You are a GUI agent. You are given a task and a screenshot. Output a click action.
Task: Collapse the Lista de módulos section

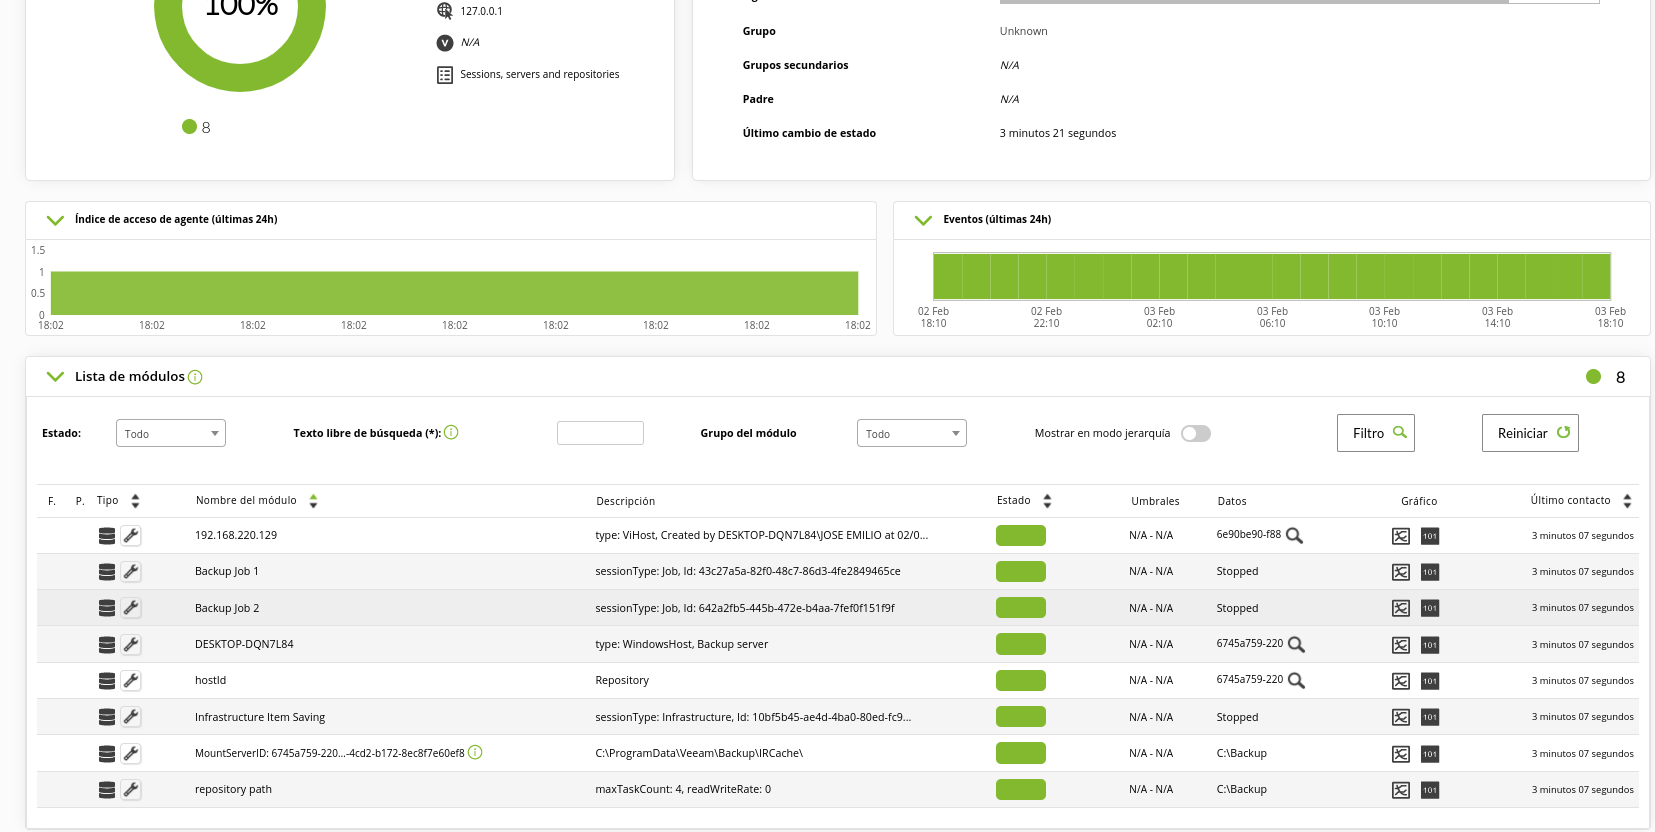coord(55,377)
